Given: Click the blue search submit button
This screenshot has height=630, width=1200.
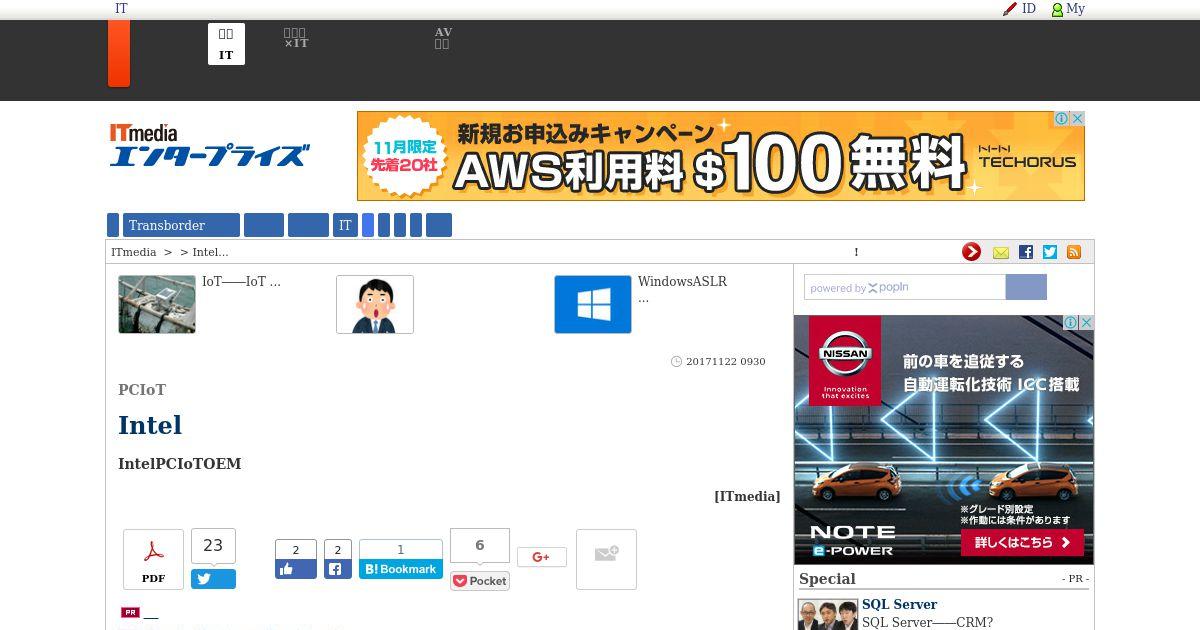Looking at the screenshot, I should [1026, 287].
